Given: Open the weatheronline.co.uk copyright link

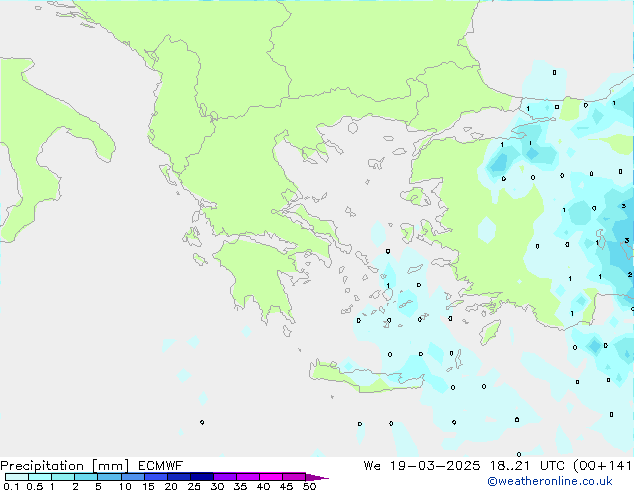Looking at the screenshot, I should [550, 481].
